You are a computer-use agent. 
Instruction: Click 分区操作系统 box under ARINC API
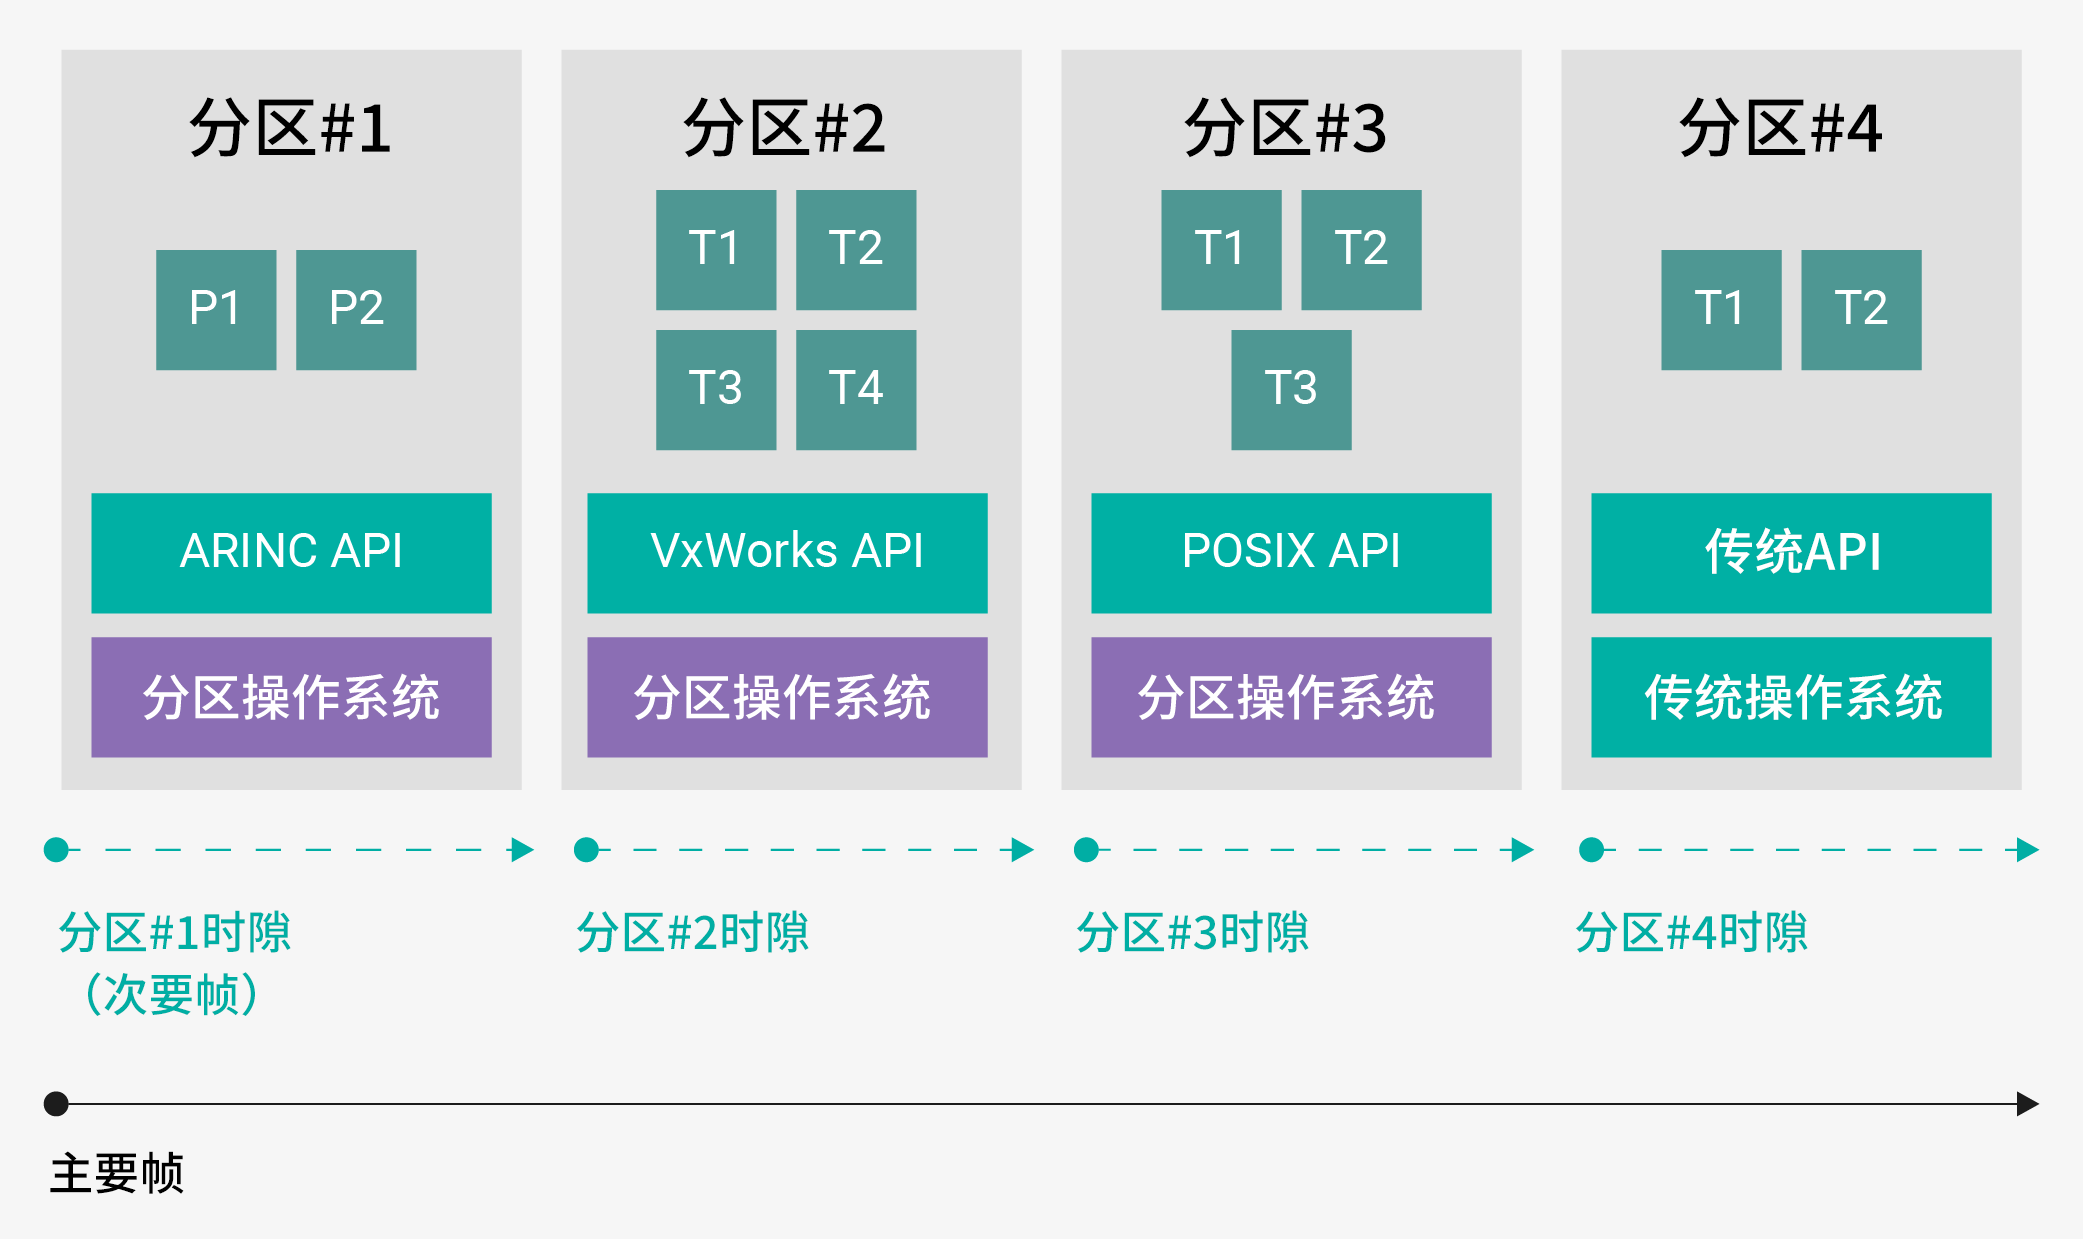tap(291, 697)
